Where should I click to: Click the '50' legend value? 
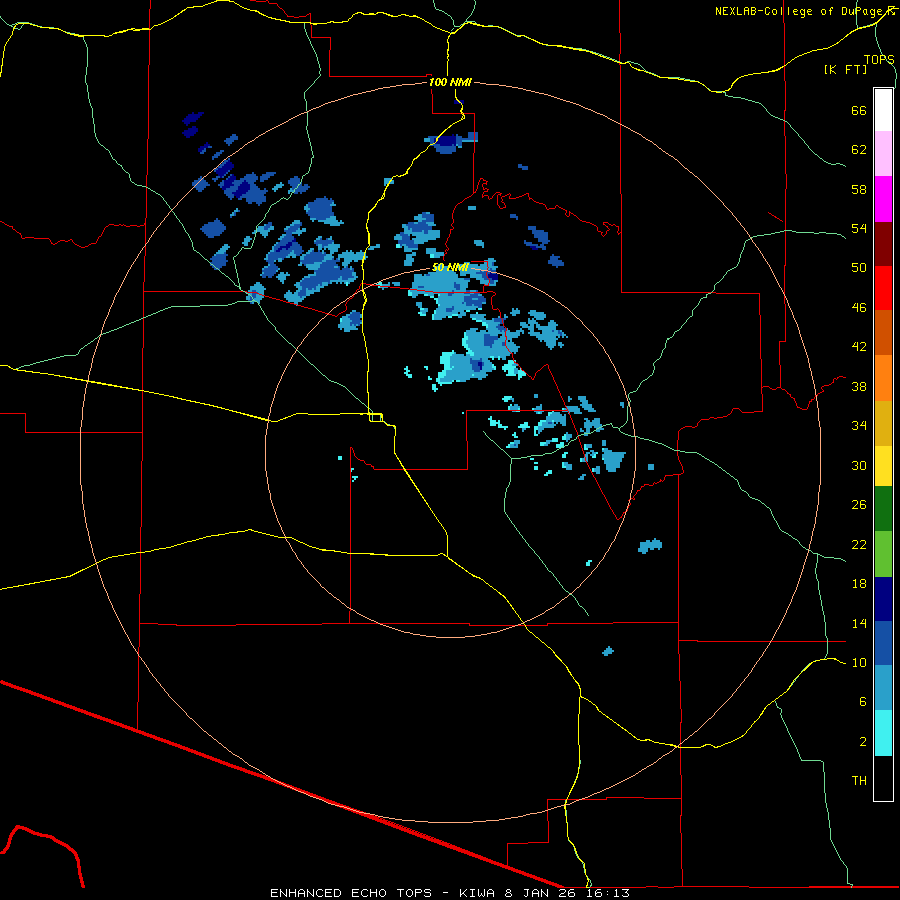pos(859,268)
